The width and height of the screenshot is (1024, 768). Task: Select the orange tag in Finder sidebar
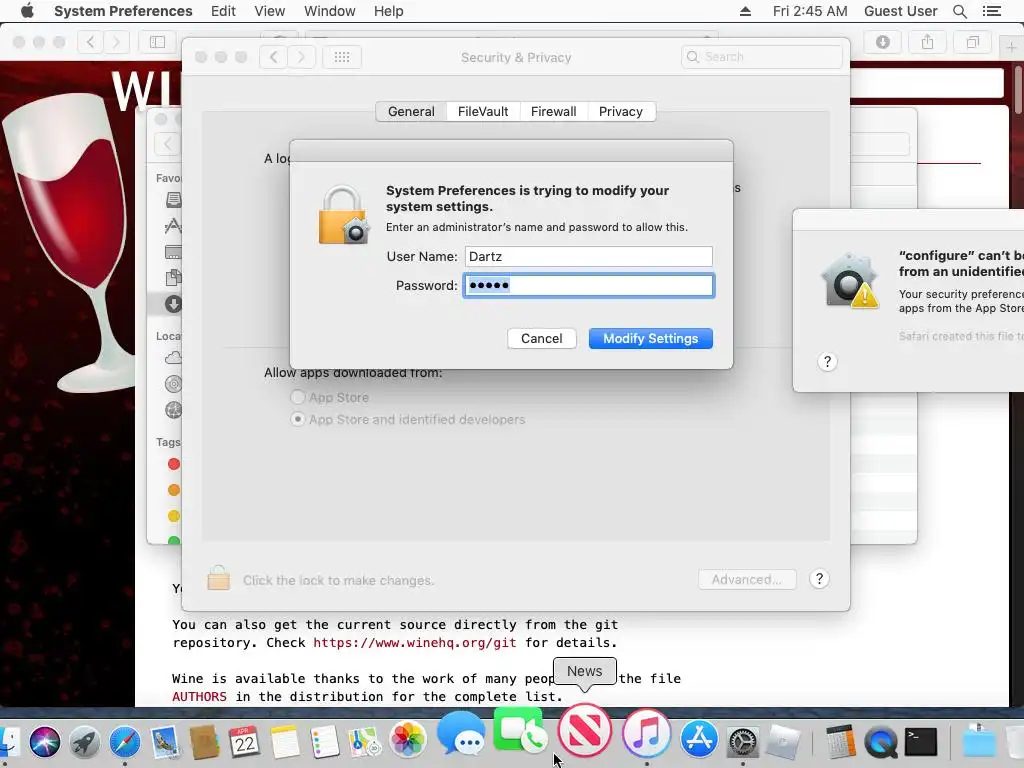click(173, 490)
